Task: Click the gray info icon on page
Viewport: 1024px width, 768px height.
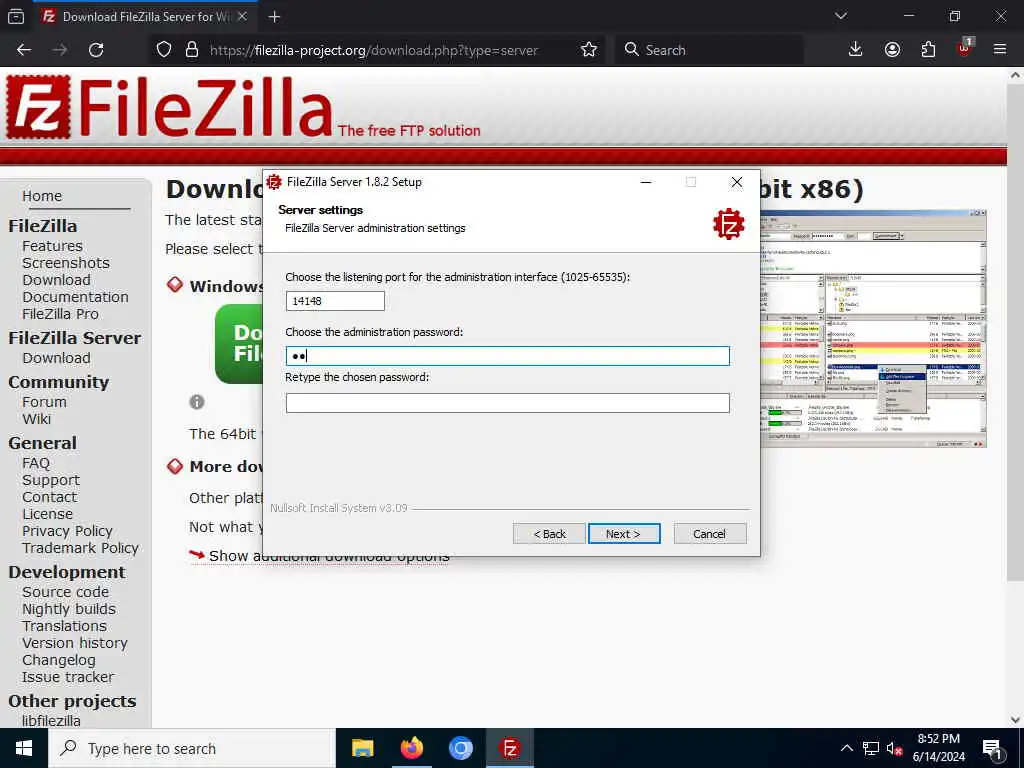Action: coord(197,402)
